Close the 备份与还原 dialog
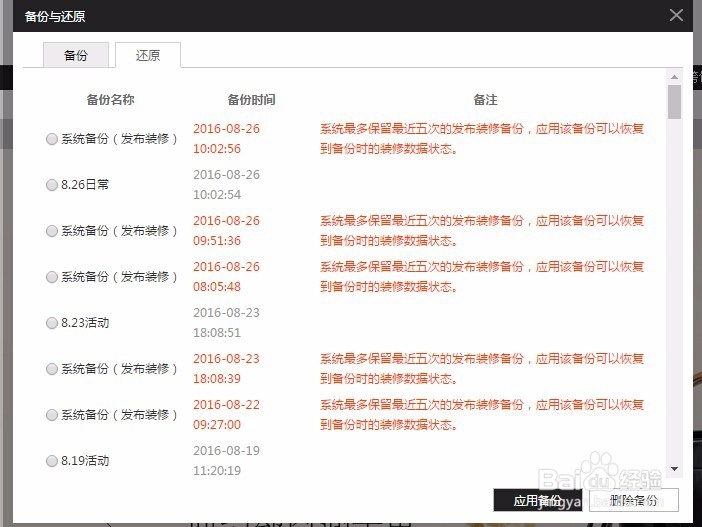 point(676,15)
